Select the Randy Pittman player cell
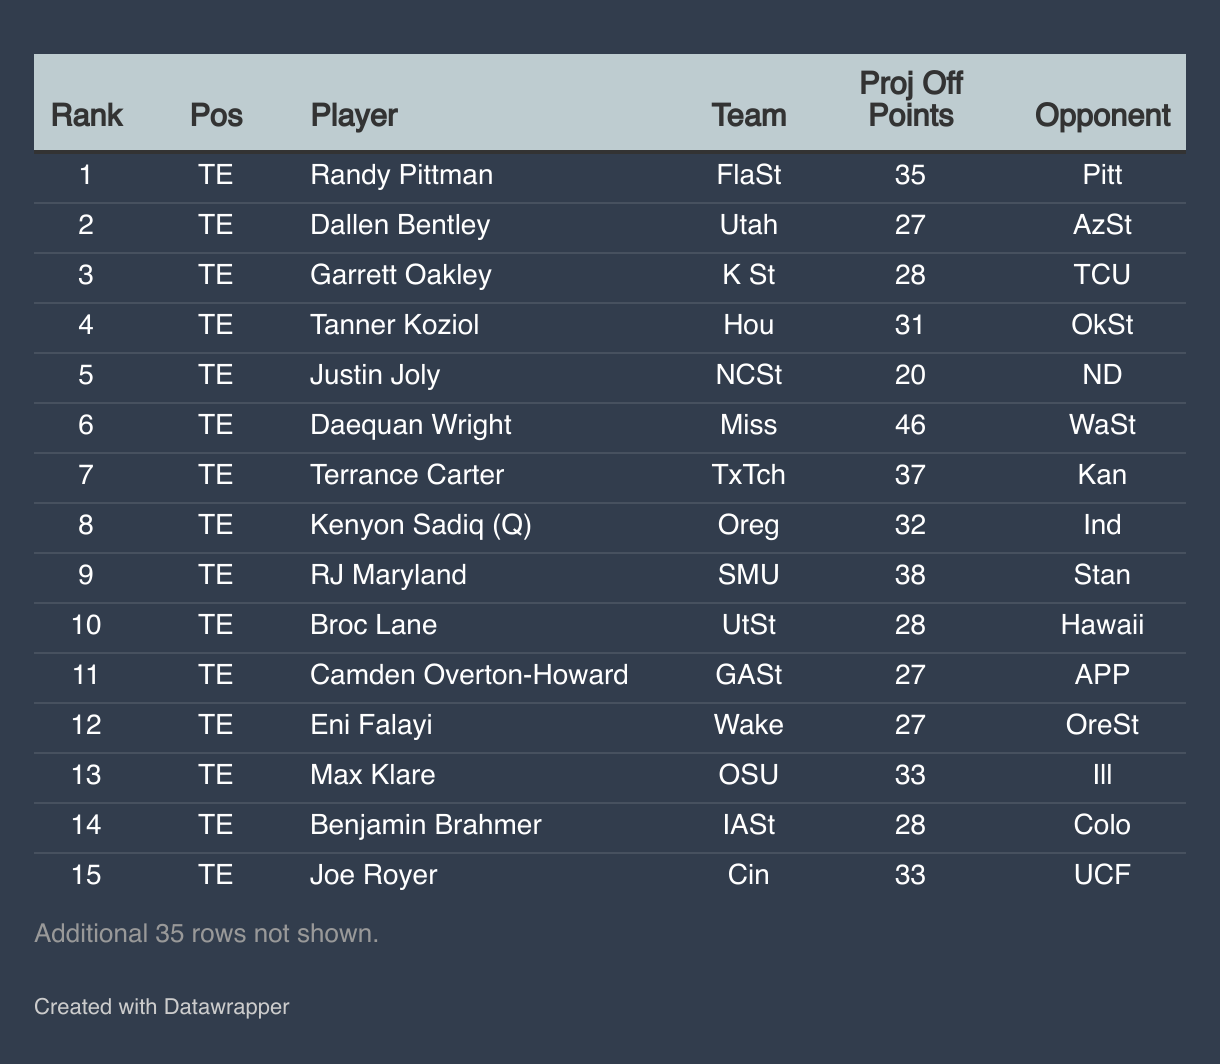Image resolution: width=1220 pixels, height=1064 pixels. 401,175
